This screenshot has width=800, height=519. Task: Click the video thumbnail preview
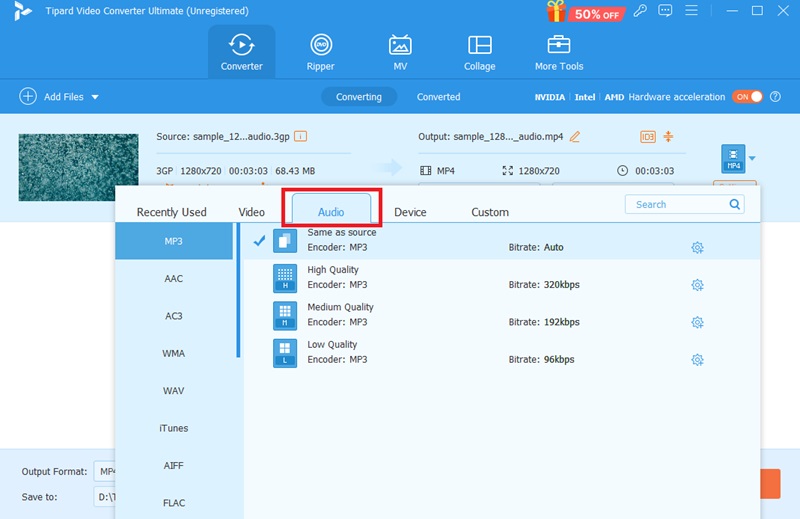78,167
